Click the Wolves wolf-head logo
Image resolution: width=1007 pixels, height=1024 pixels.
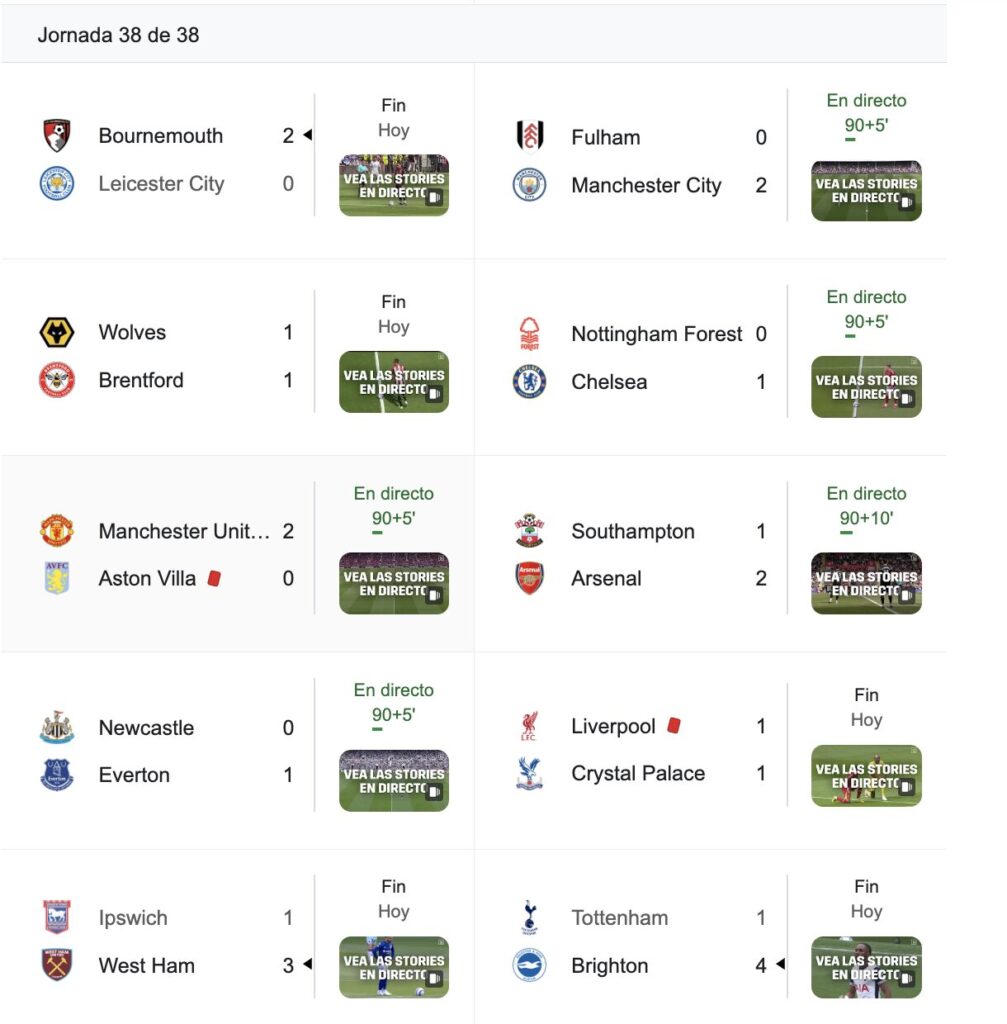[57, 332]
